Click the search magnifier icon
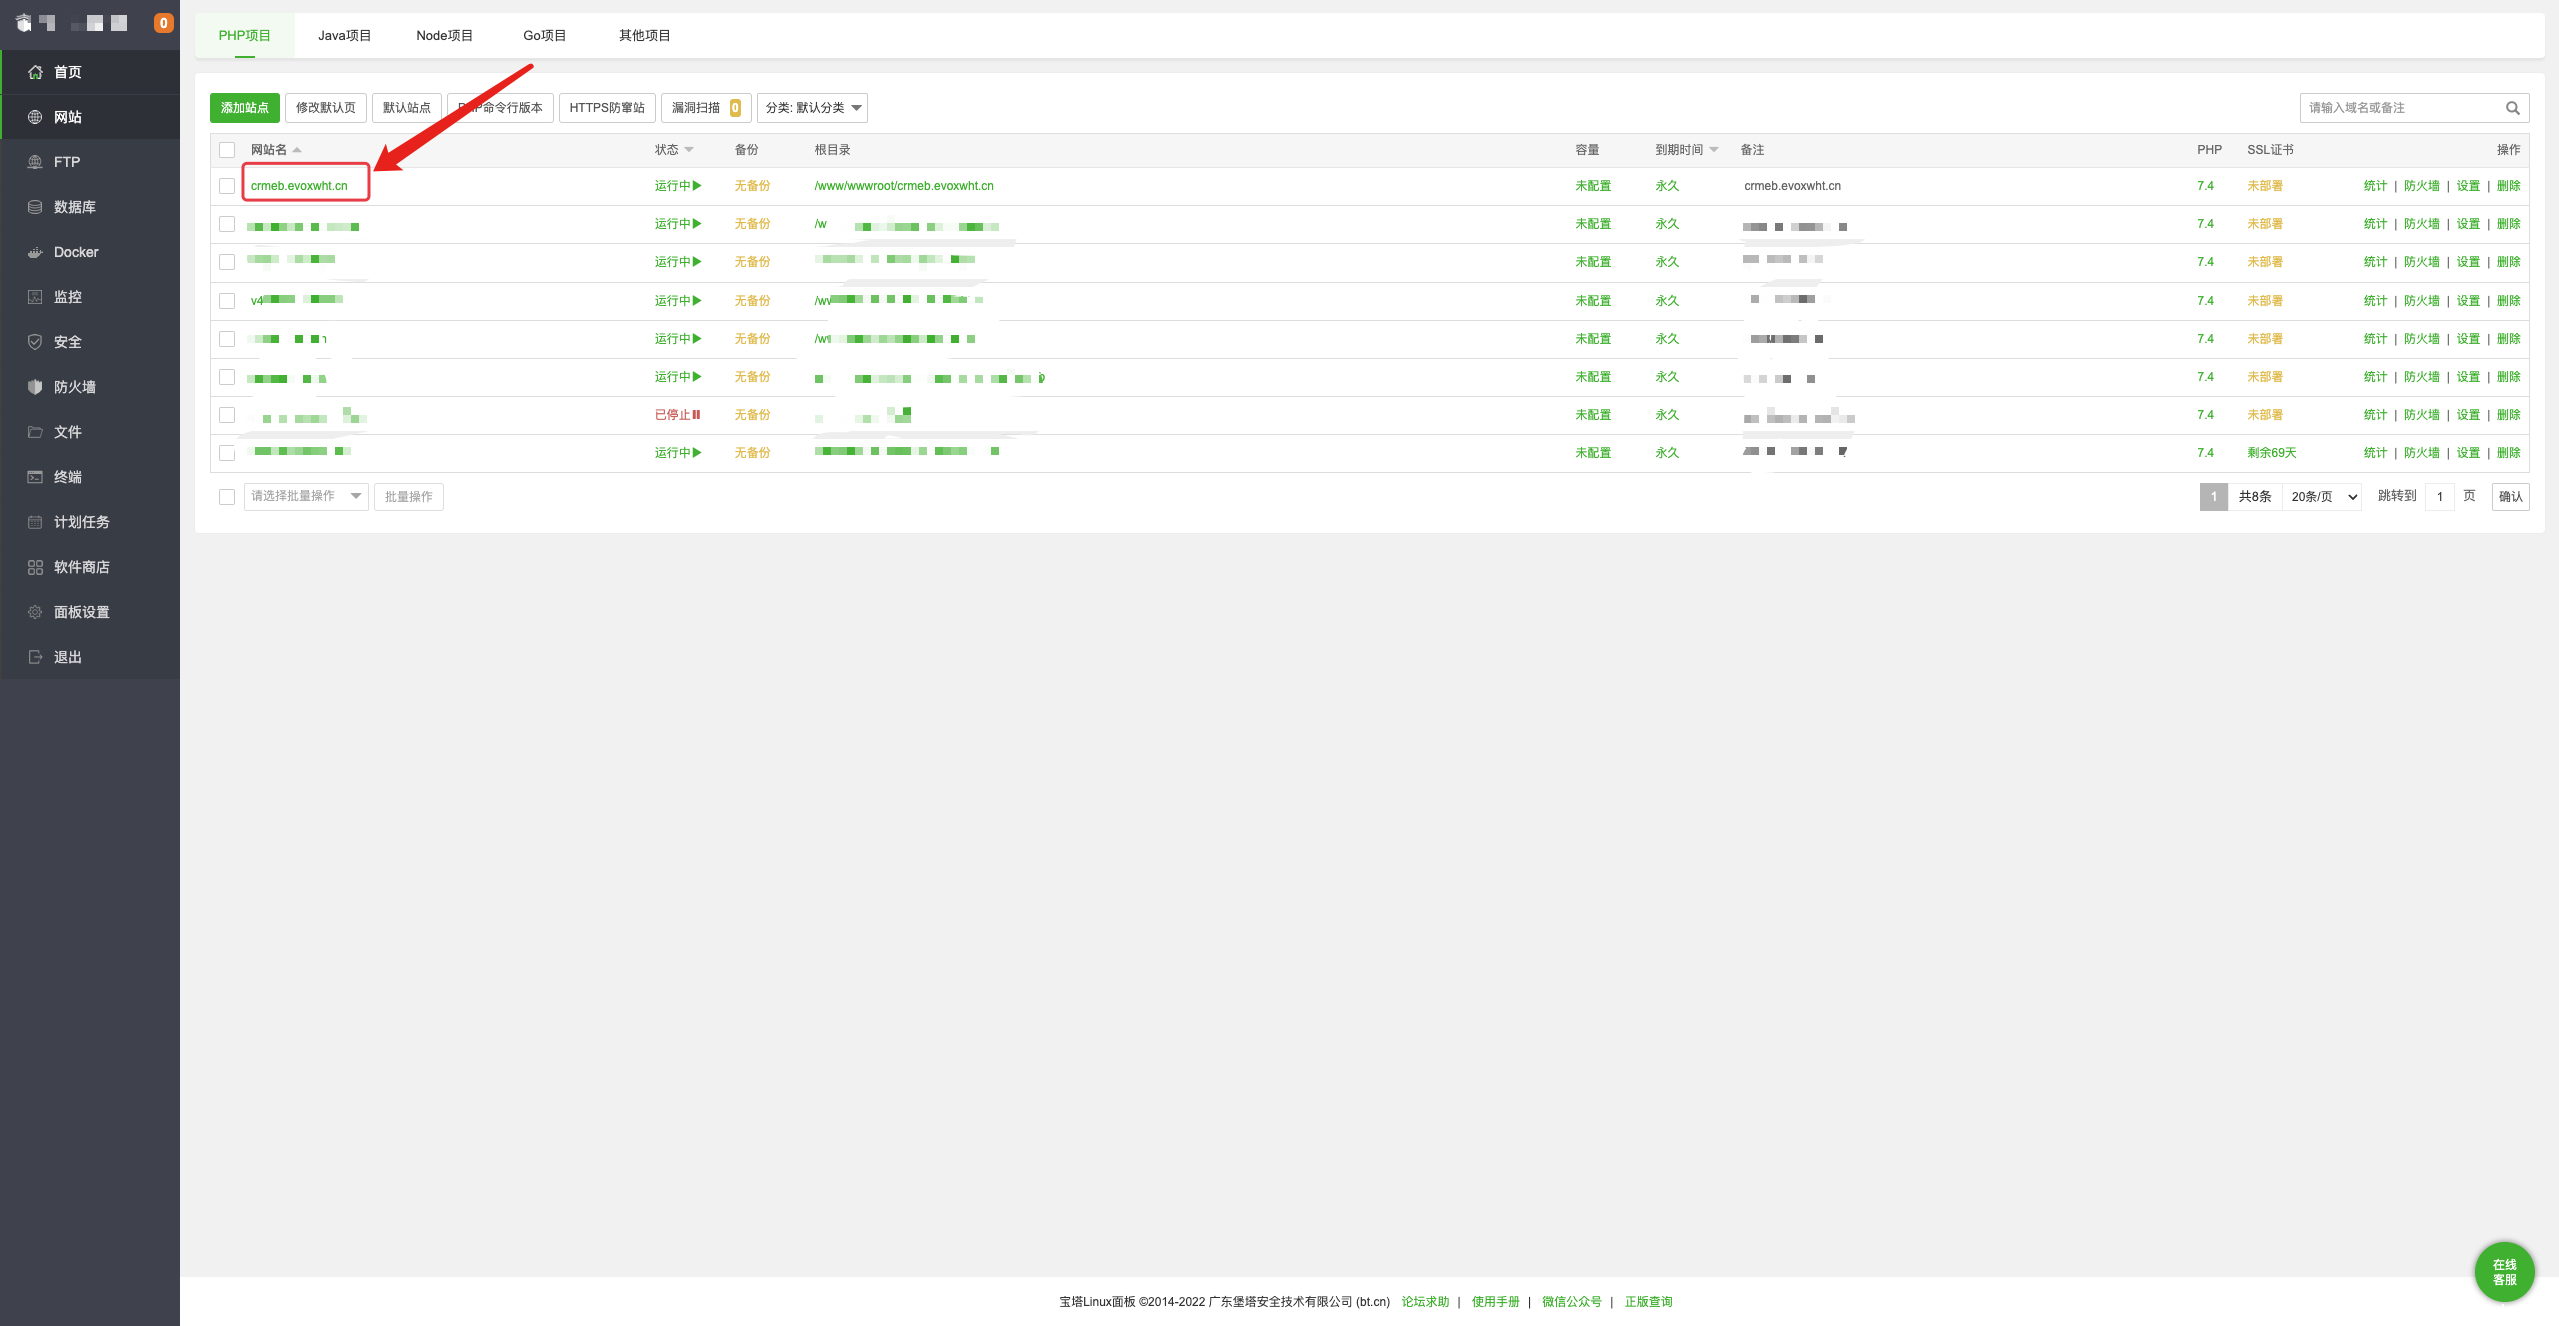The width and height of the screenshot is (2559, 1326). pyautogui.click(x=2512, y=108)
